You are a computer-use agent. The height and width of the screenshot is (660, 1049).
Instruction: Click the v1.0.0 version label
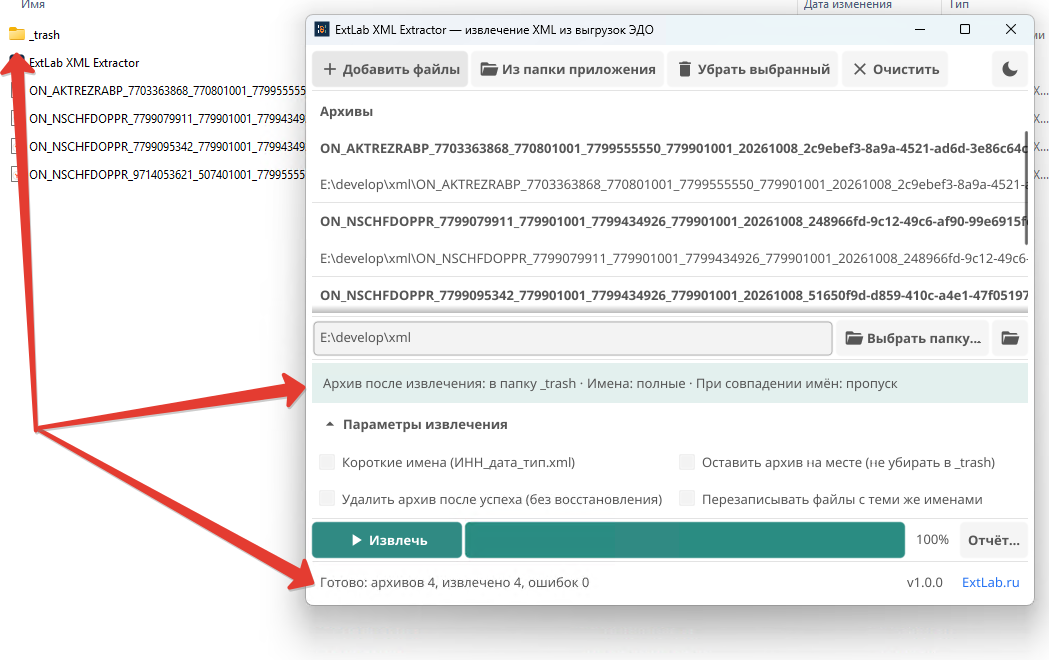pyautogui.click(x=925, y=582)
